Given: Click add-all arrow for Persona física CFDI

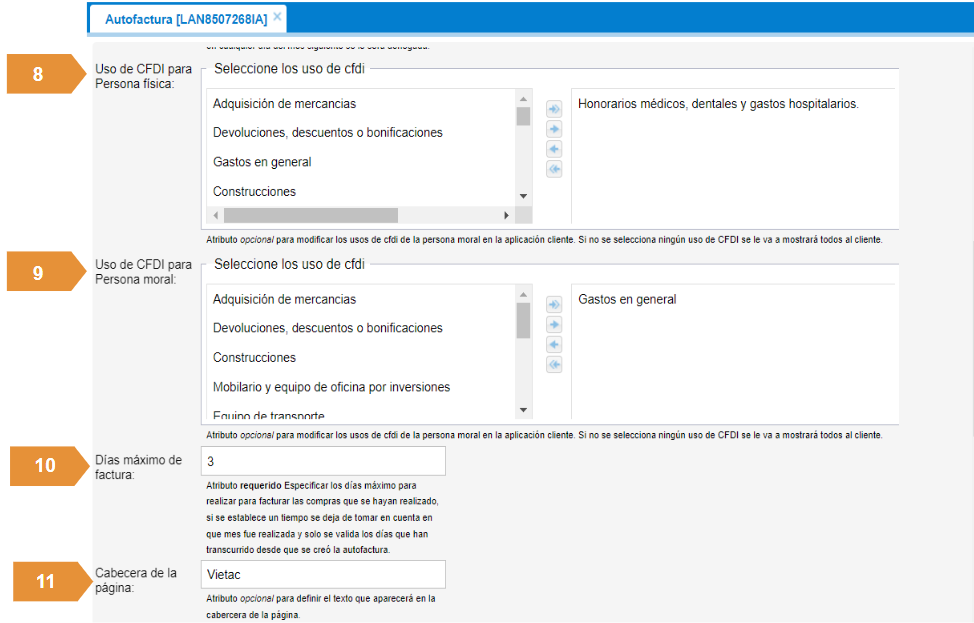Looking at the screenshot, I should point(554,109).
